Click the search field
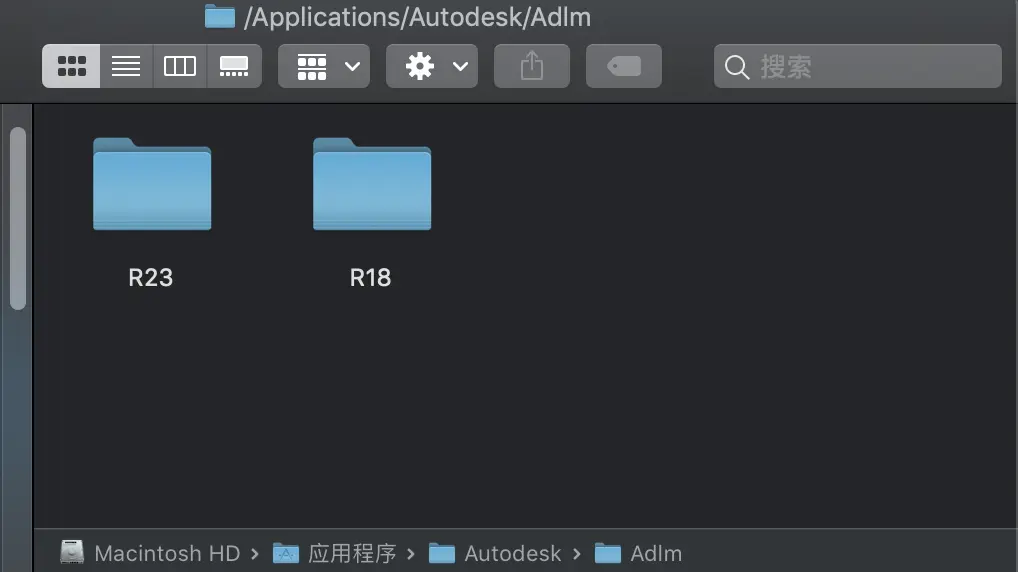 pos(858,66)
